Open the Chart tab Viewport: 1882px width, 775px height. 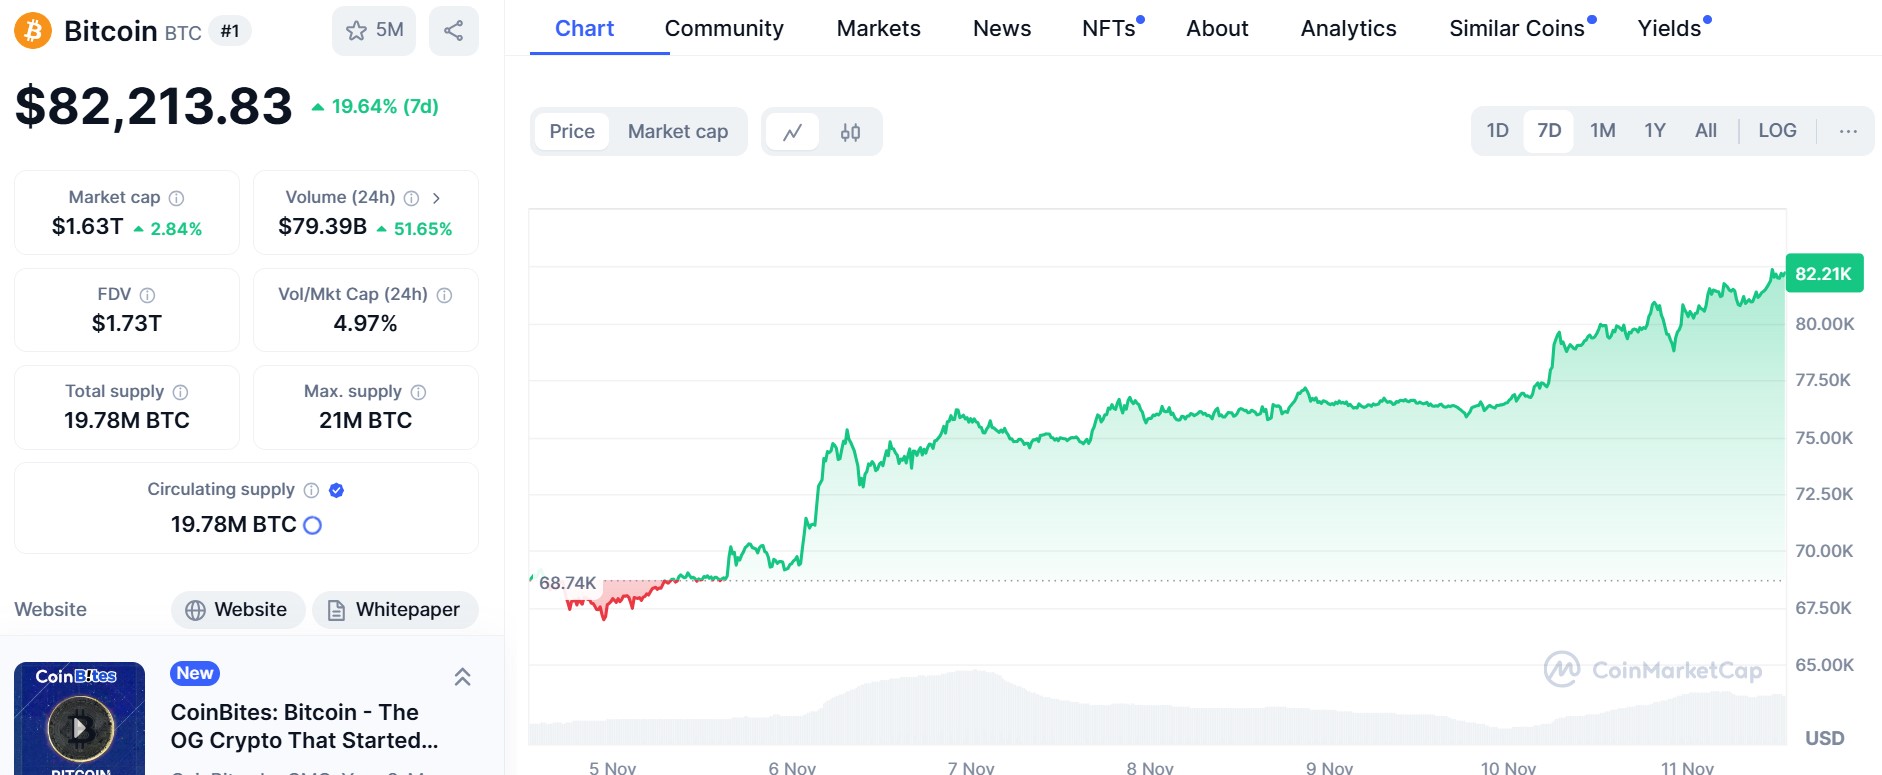pyautogui.click(x=585, y=28)
